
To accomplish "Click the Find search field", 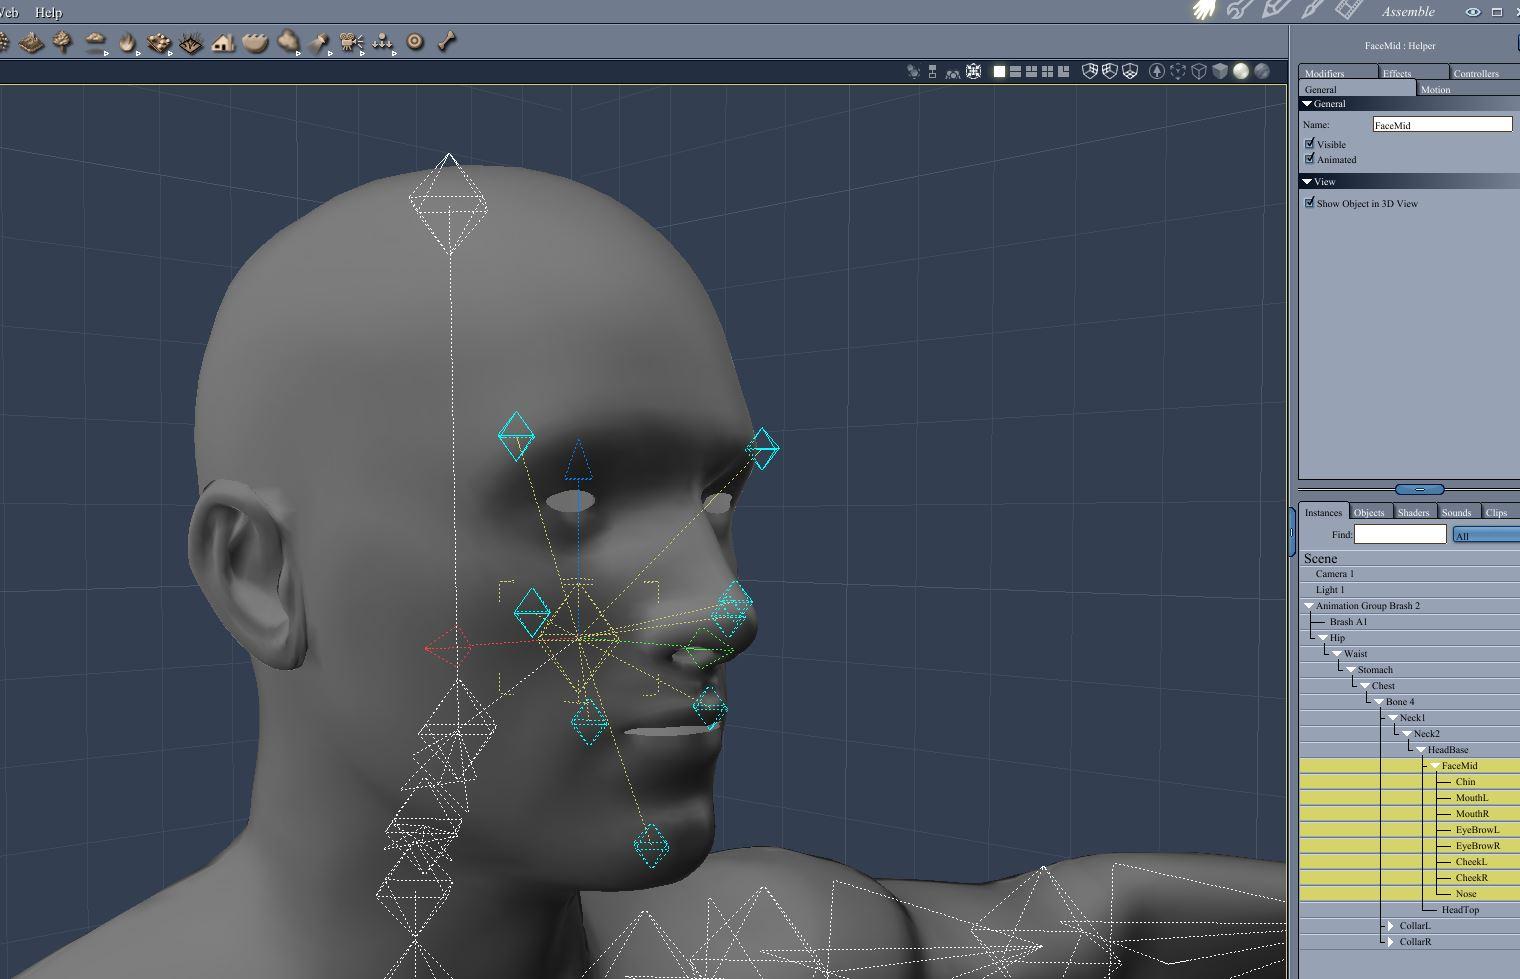I will 1400,535.
